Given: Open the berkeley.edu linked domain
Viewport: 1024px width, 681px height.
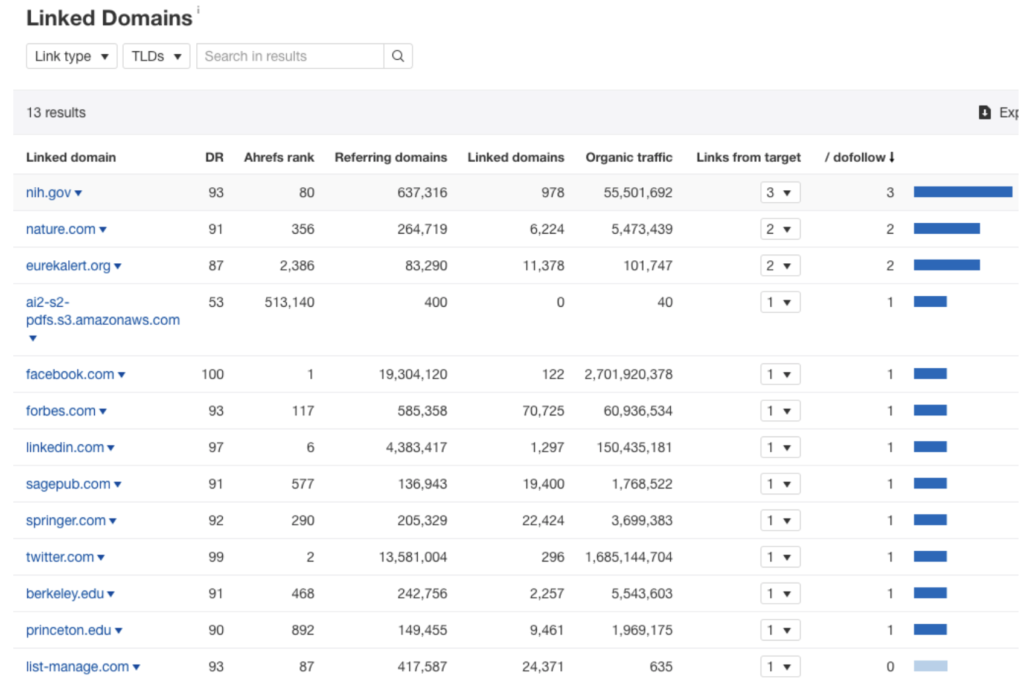Looking at the screenshot, I should tap(65, 594).
